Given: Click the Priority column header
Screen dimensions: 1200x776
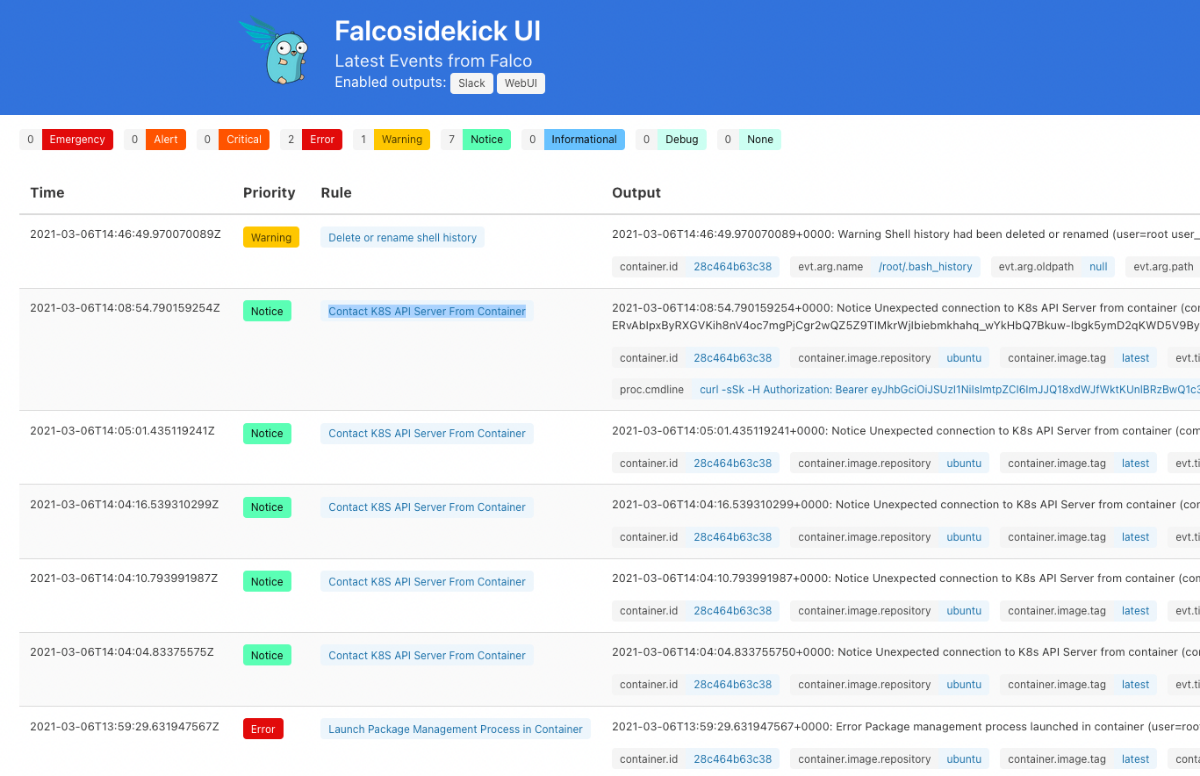Looking at the screenshot, I should coord(269,193).
